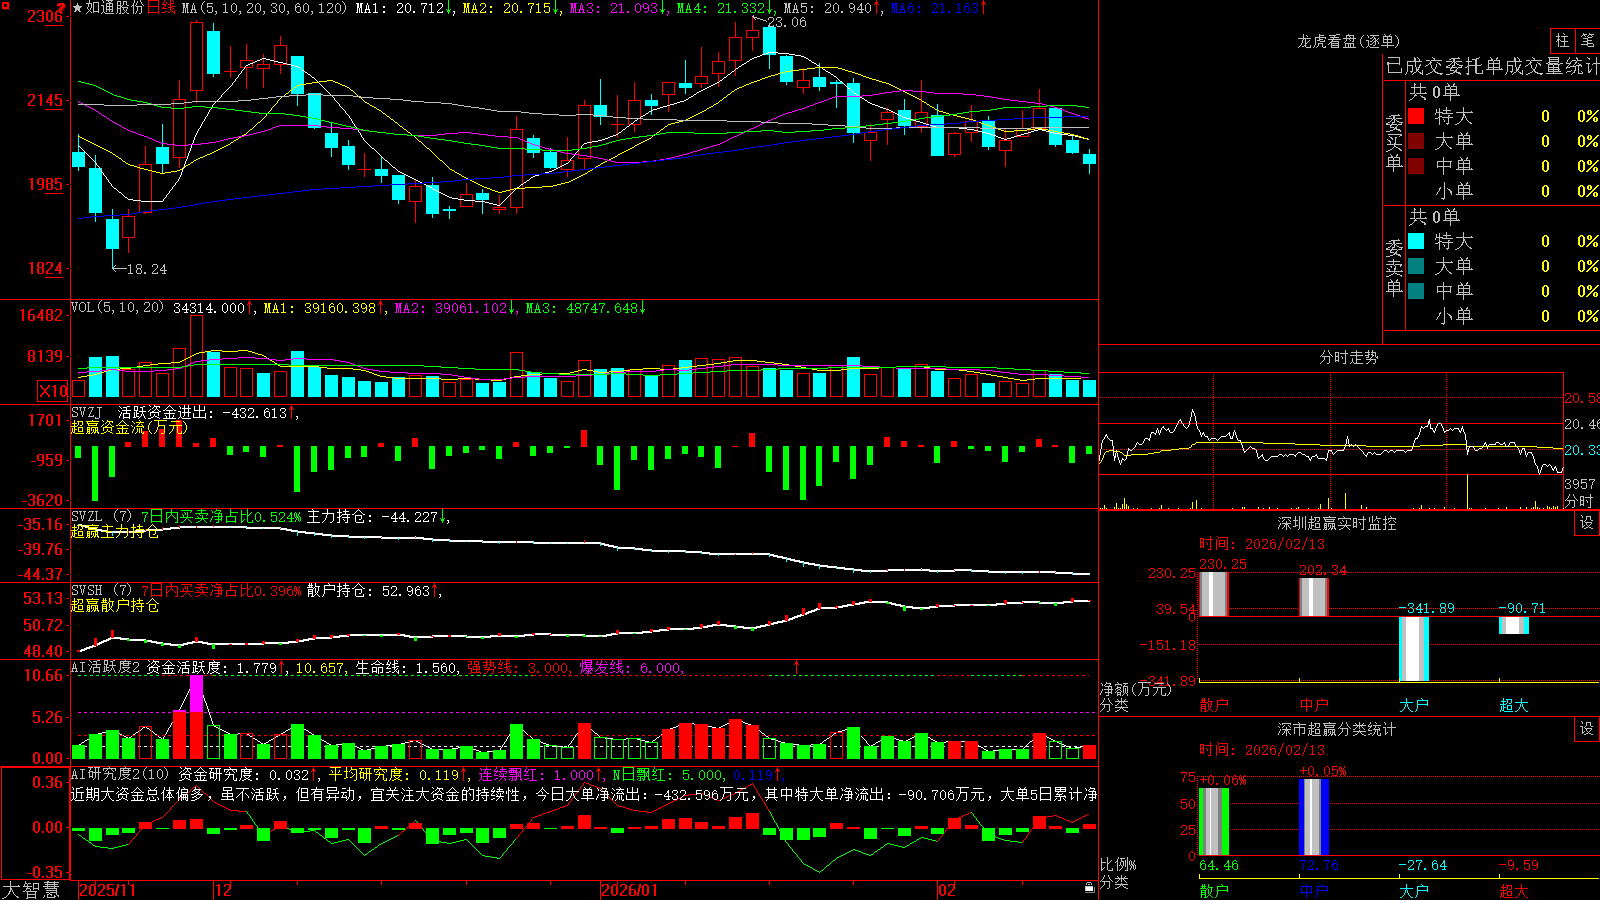1600x900 pixels.
Task: Click the 18.24 low price label
Action: pos(147,269)
